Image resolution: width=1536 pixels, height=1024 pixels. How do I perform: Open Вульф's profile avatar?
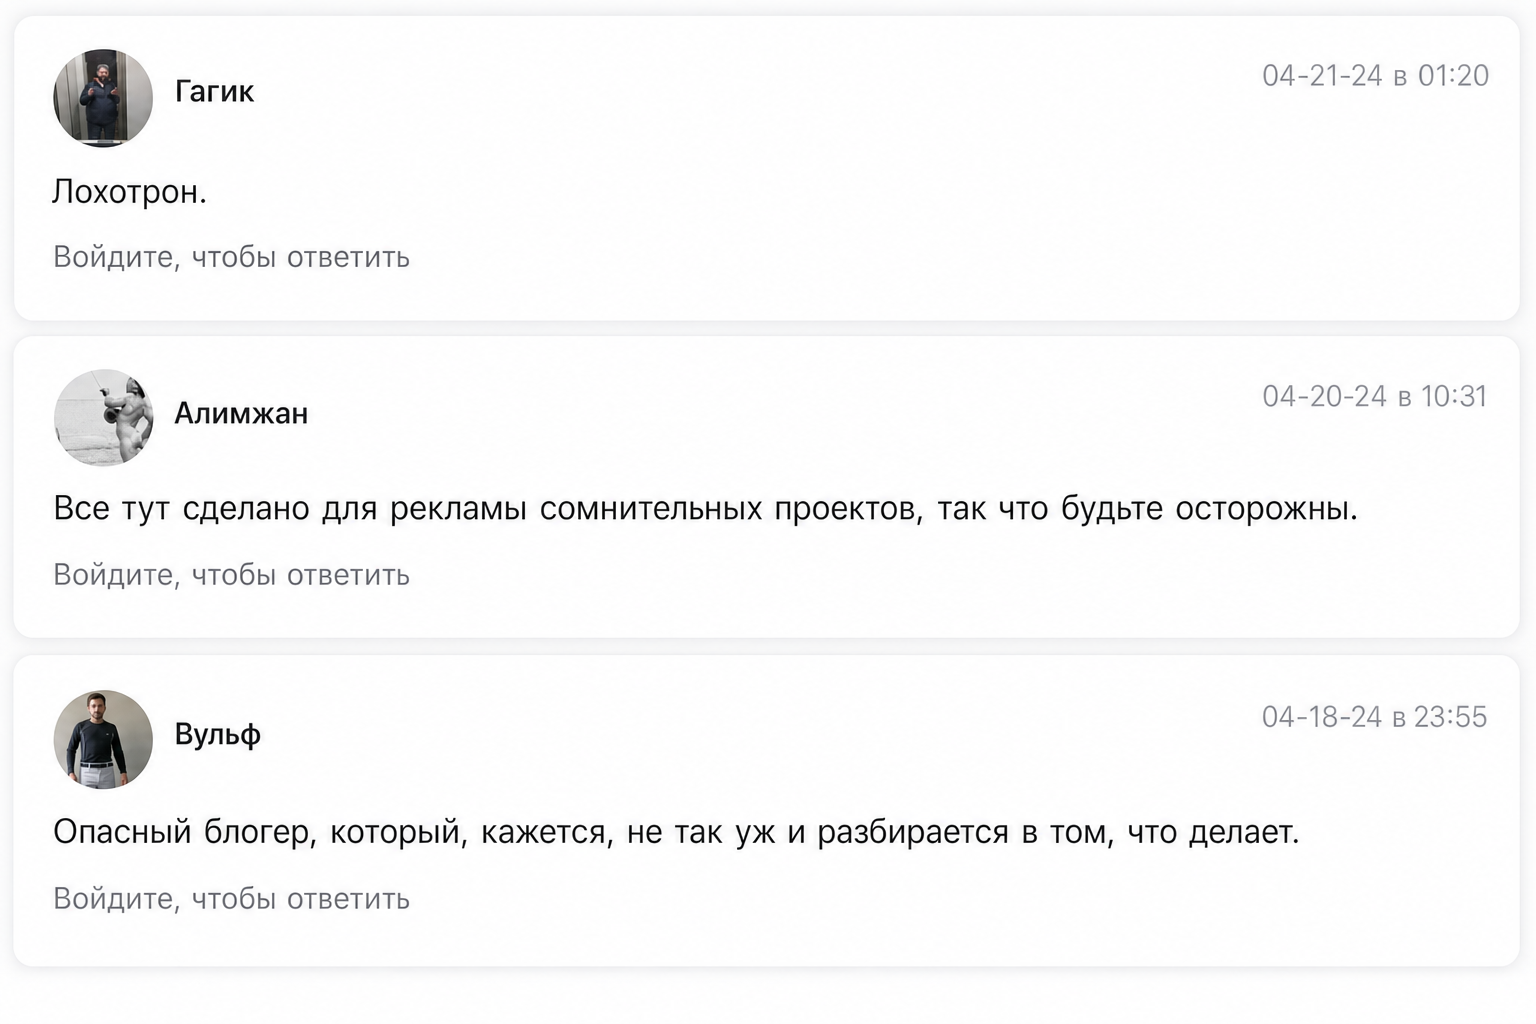103,739
